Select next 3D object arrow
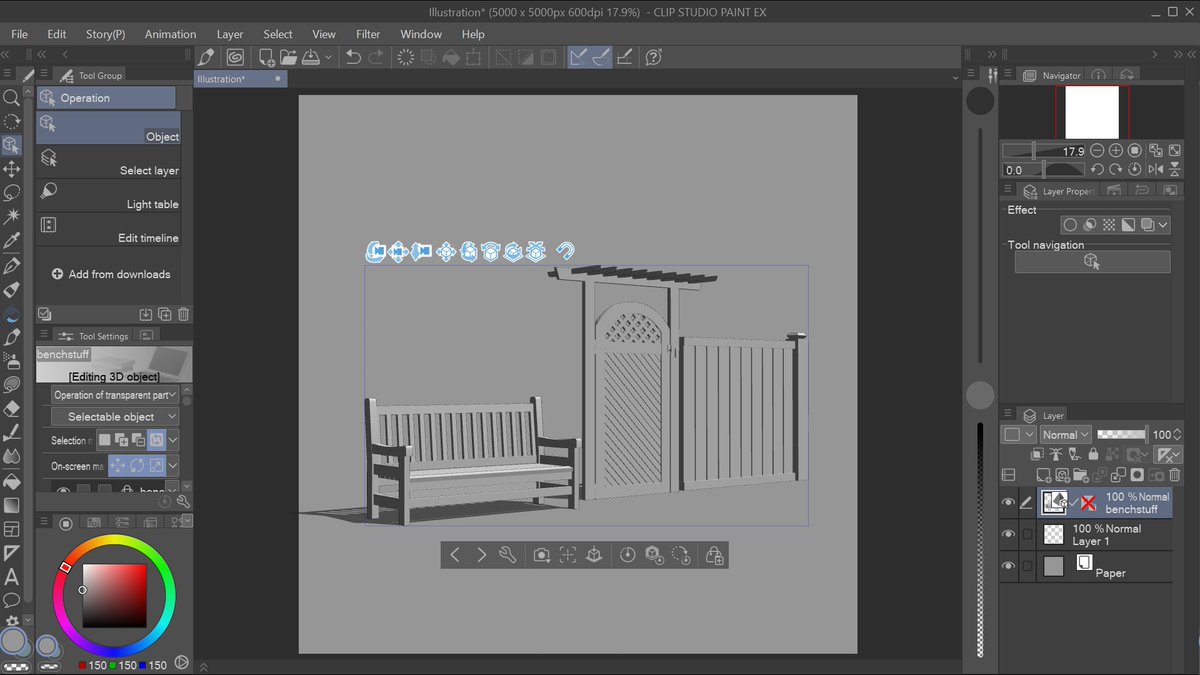 click(x=481, y=554)
